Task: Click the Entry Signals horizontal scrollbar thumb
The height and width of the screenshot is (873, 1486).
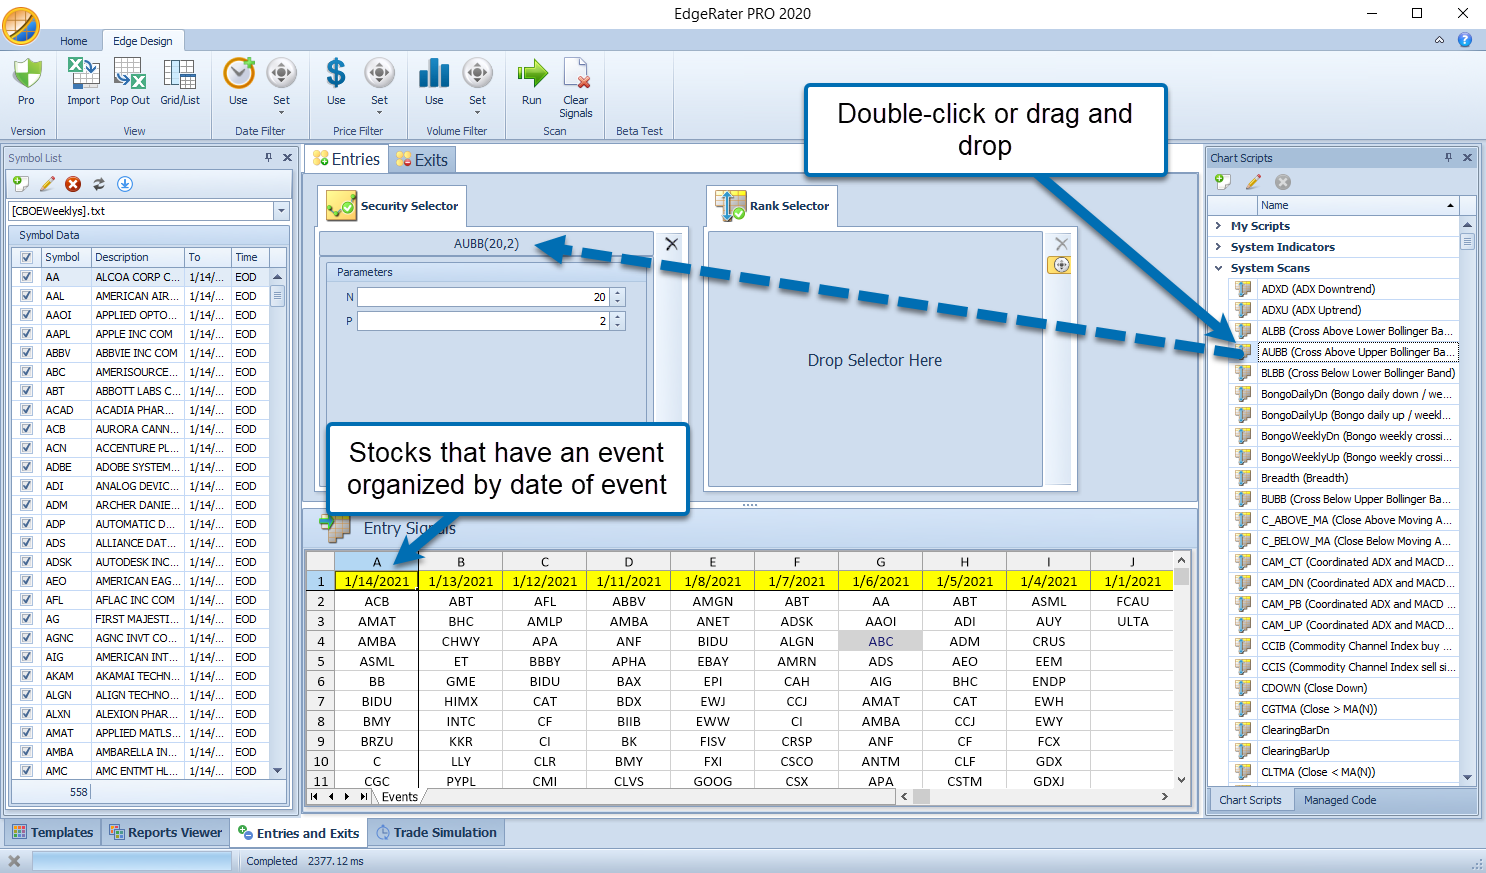Action: click(922, 797)
